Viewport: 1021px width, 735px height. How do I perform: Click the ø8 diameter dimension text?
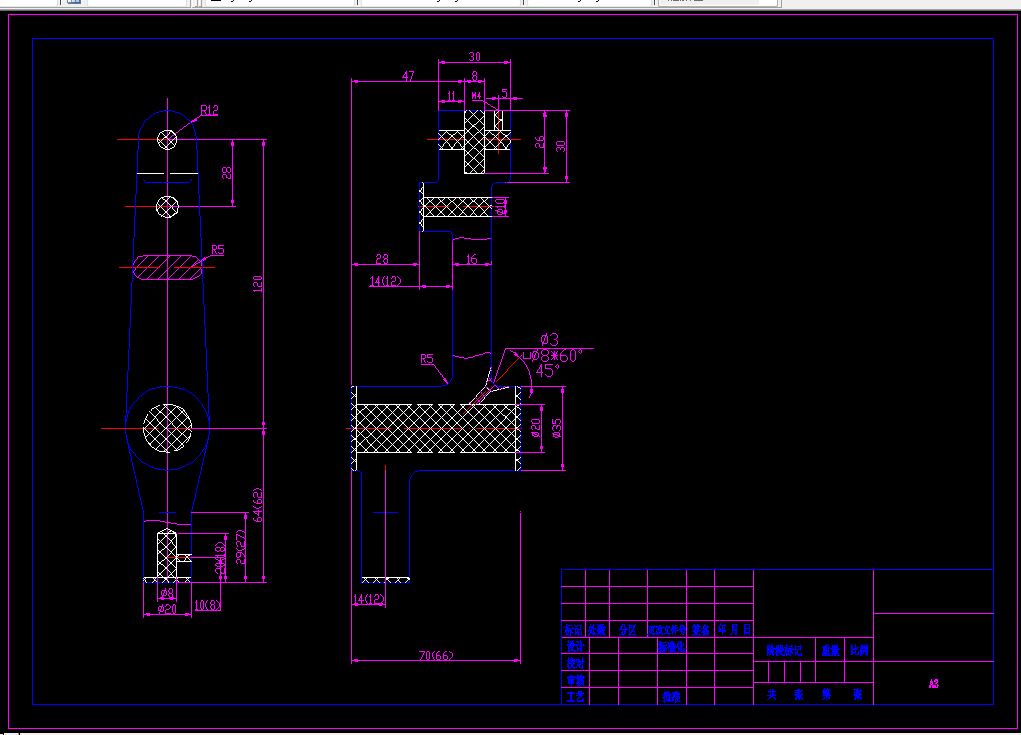coord(167,593)
